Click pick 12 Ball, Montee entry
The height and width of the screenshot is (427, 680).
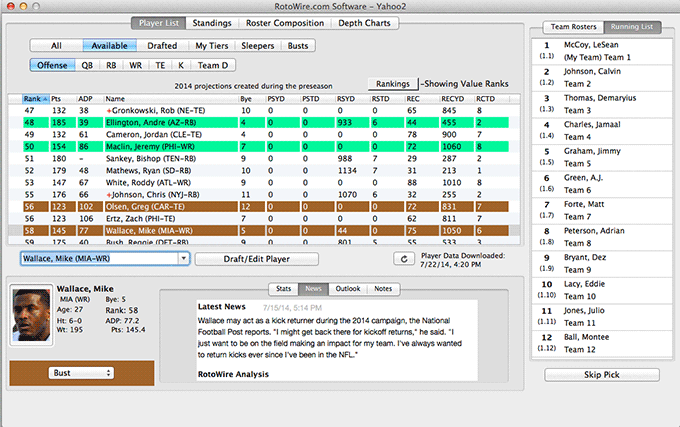click(602, 343)
